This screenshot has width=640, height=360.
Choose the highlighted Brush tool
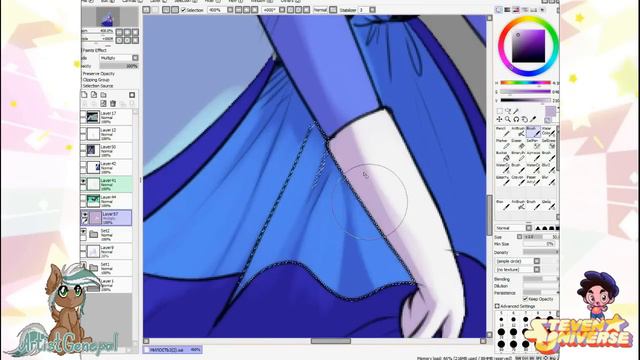(533, 131)
